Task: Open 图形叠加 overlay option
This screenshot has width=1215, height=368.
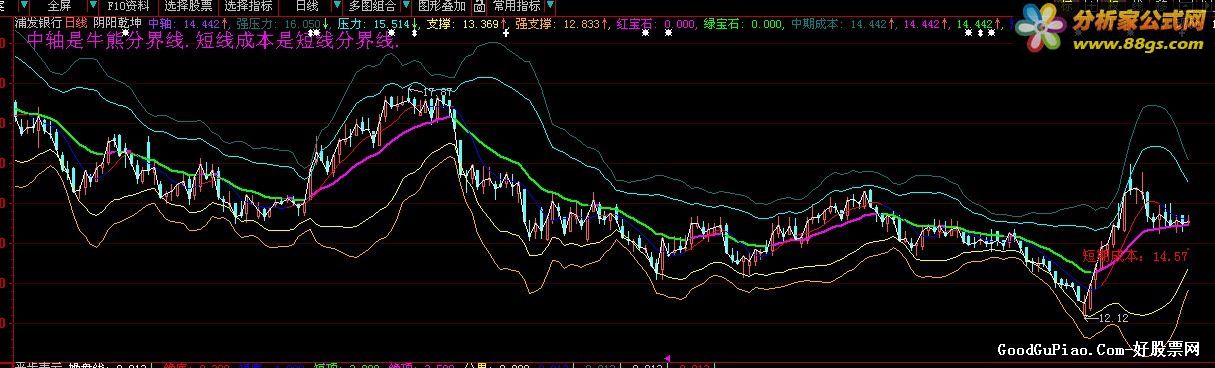Action: (441, 6)
